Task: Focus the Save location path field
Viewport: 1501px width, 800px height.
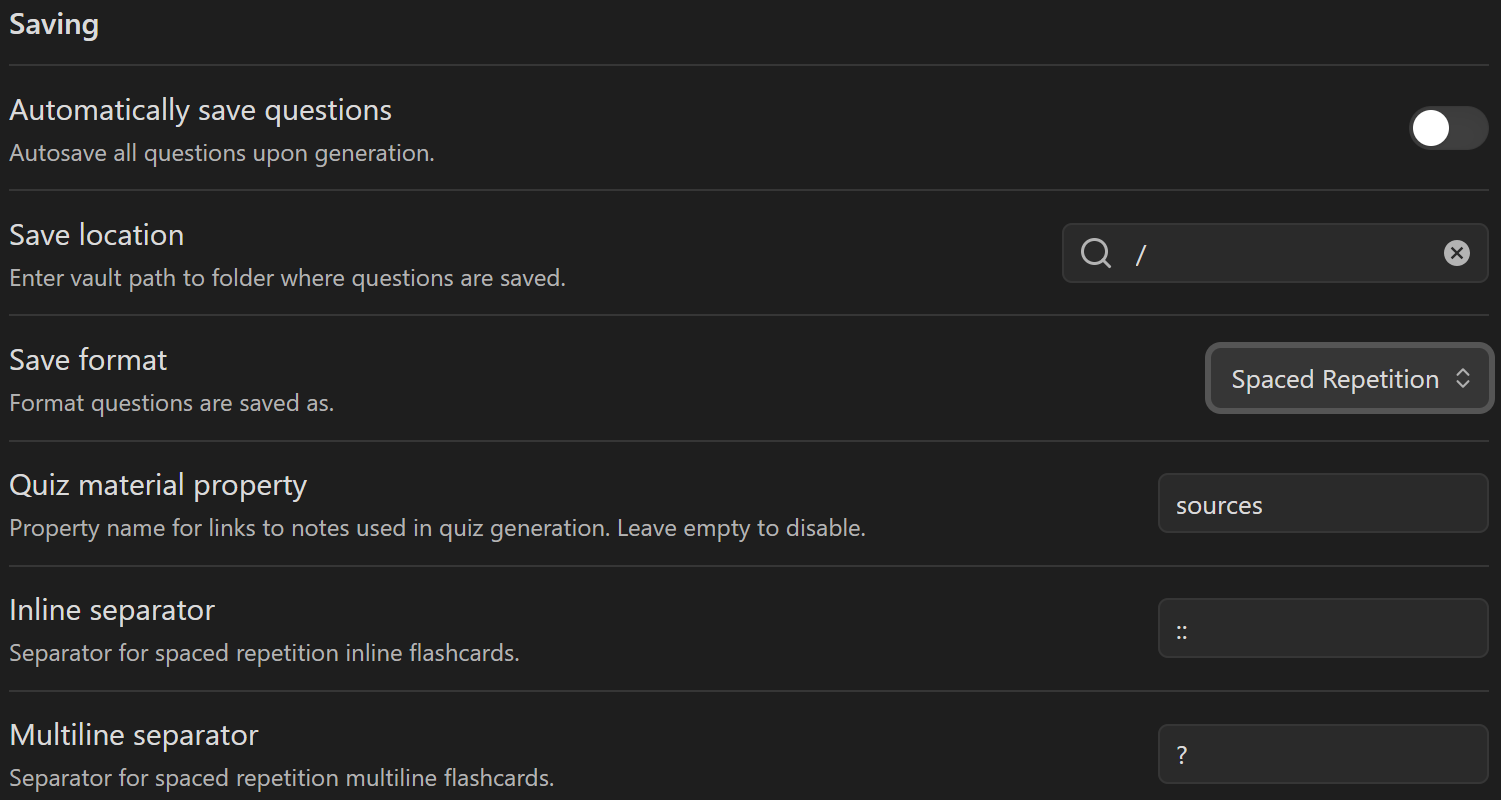Action: tap(1280, 254)
